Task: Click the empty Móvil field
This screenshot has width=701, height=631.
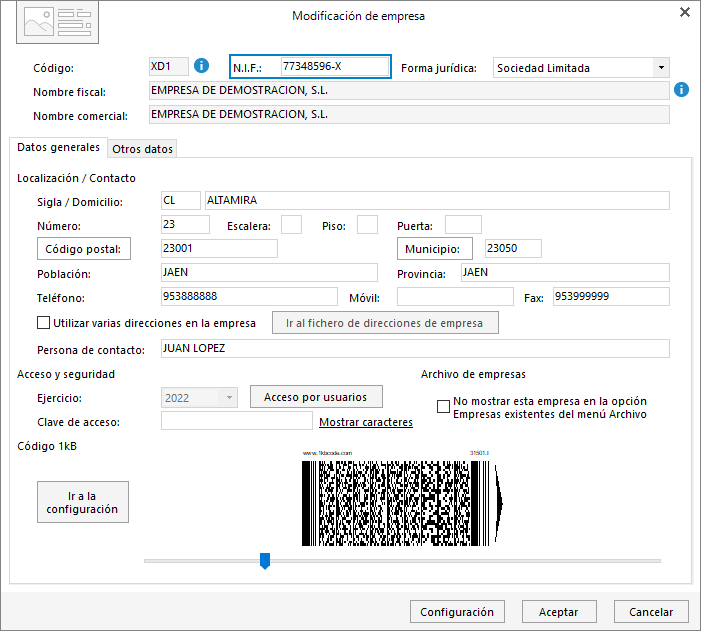Action: pos(455,296)
